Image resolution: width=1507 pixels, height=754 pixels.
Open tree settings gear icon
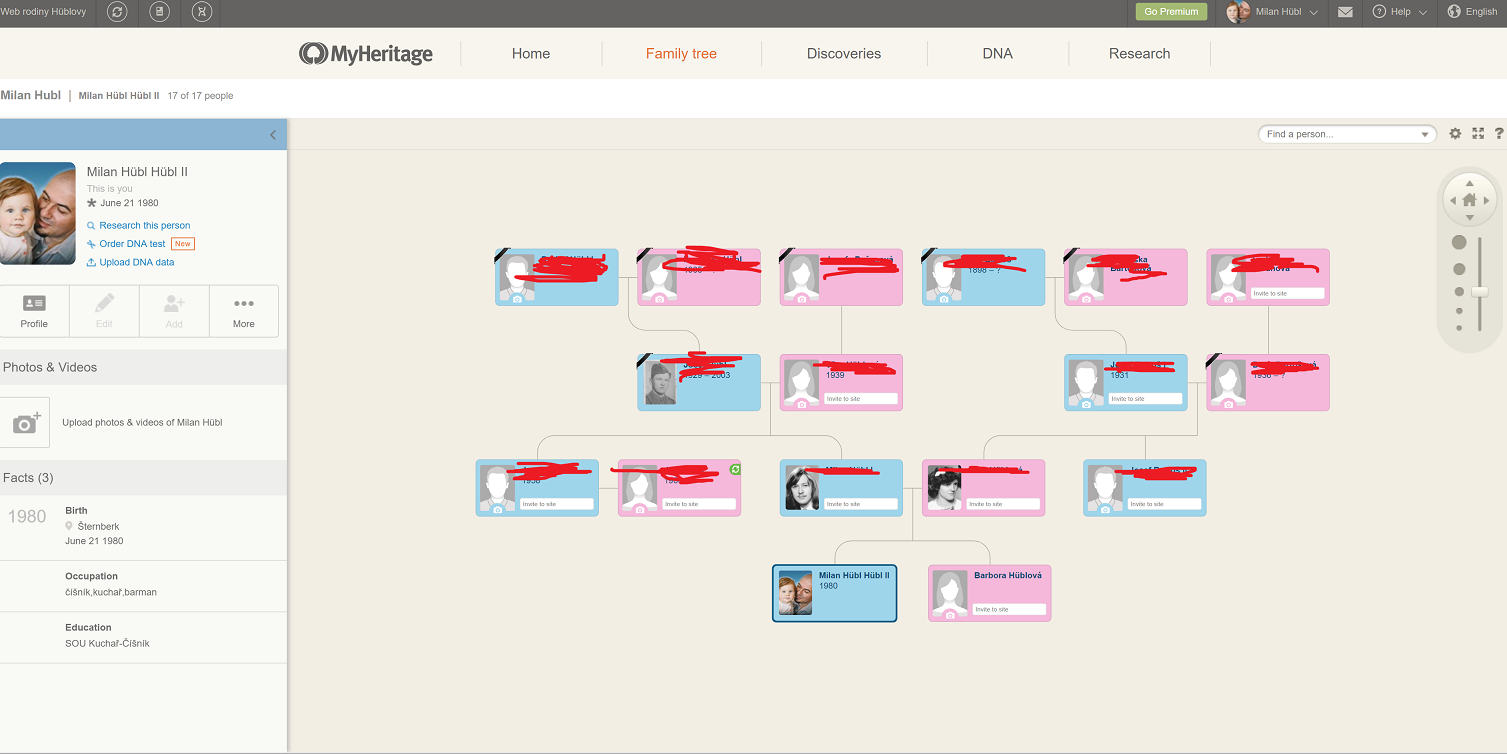1455,134
